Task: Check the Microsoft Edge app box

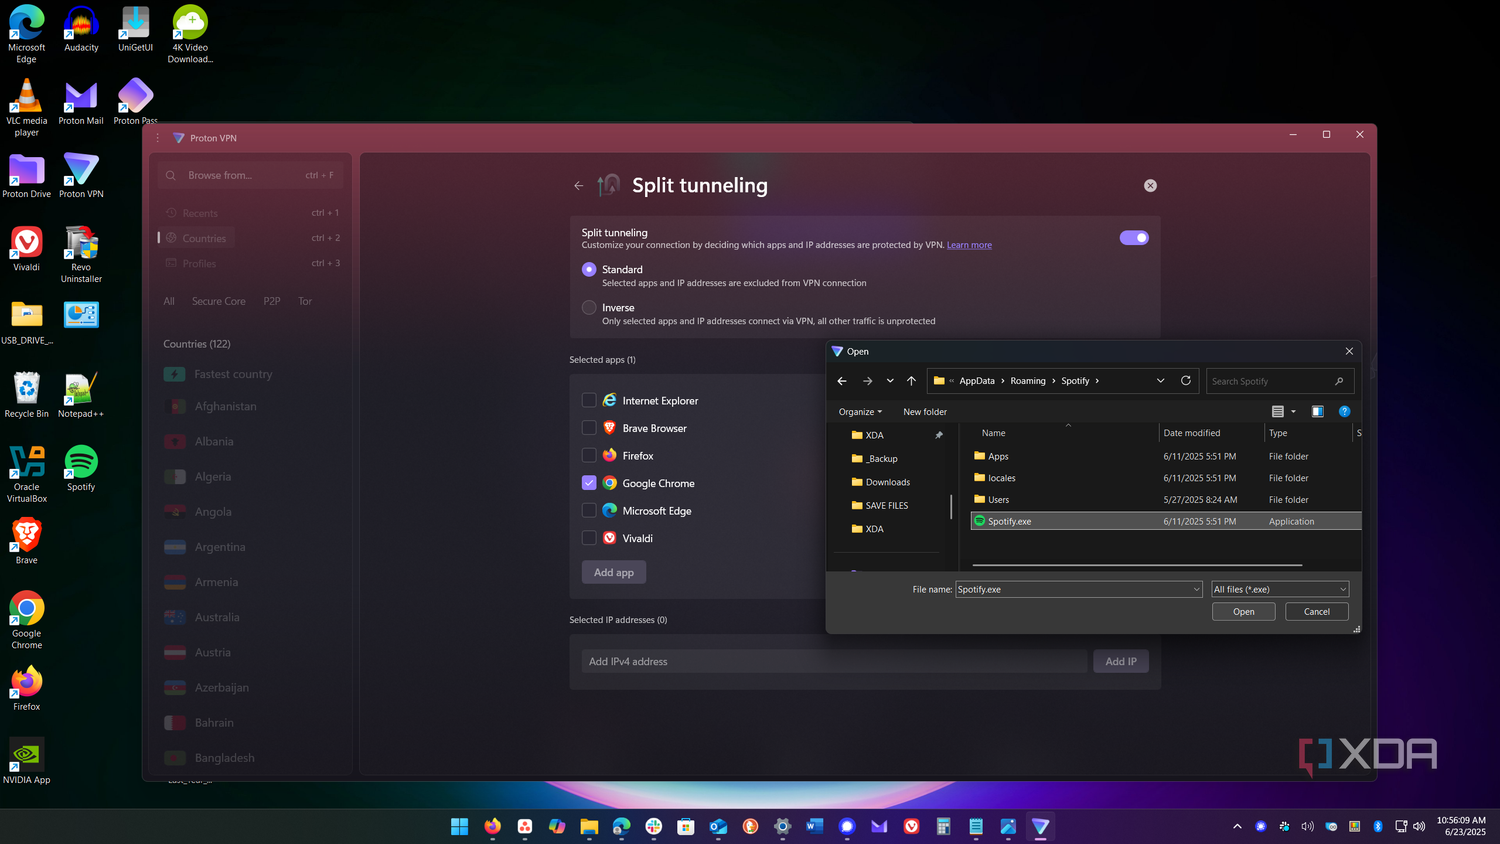Action: 589,510
